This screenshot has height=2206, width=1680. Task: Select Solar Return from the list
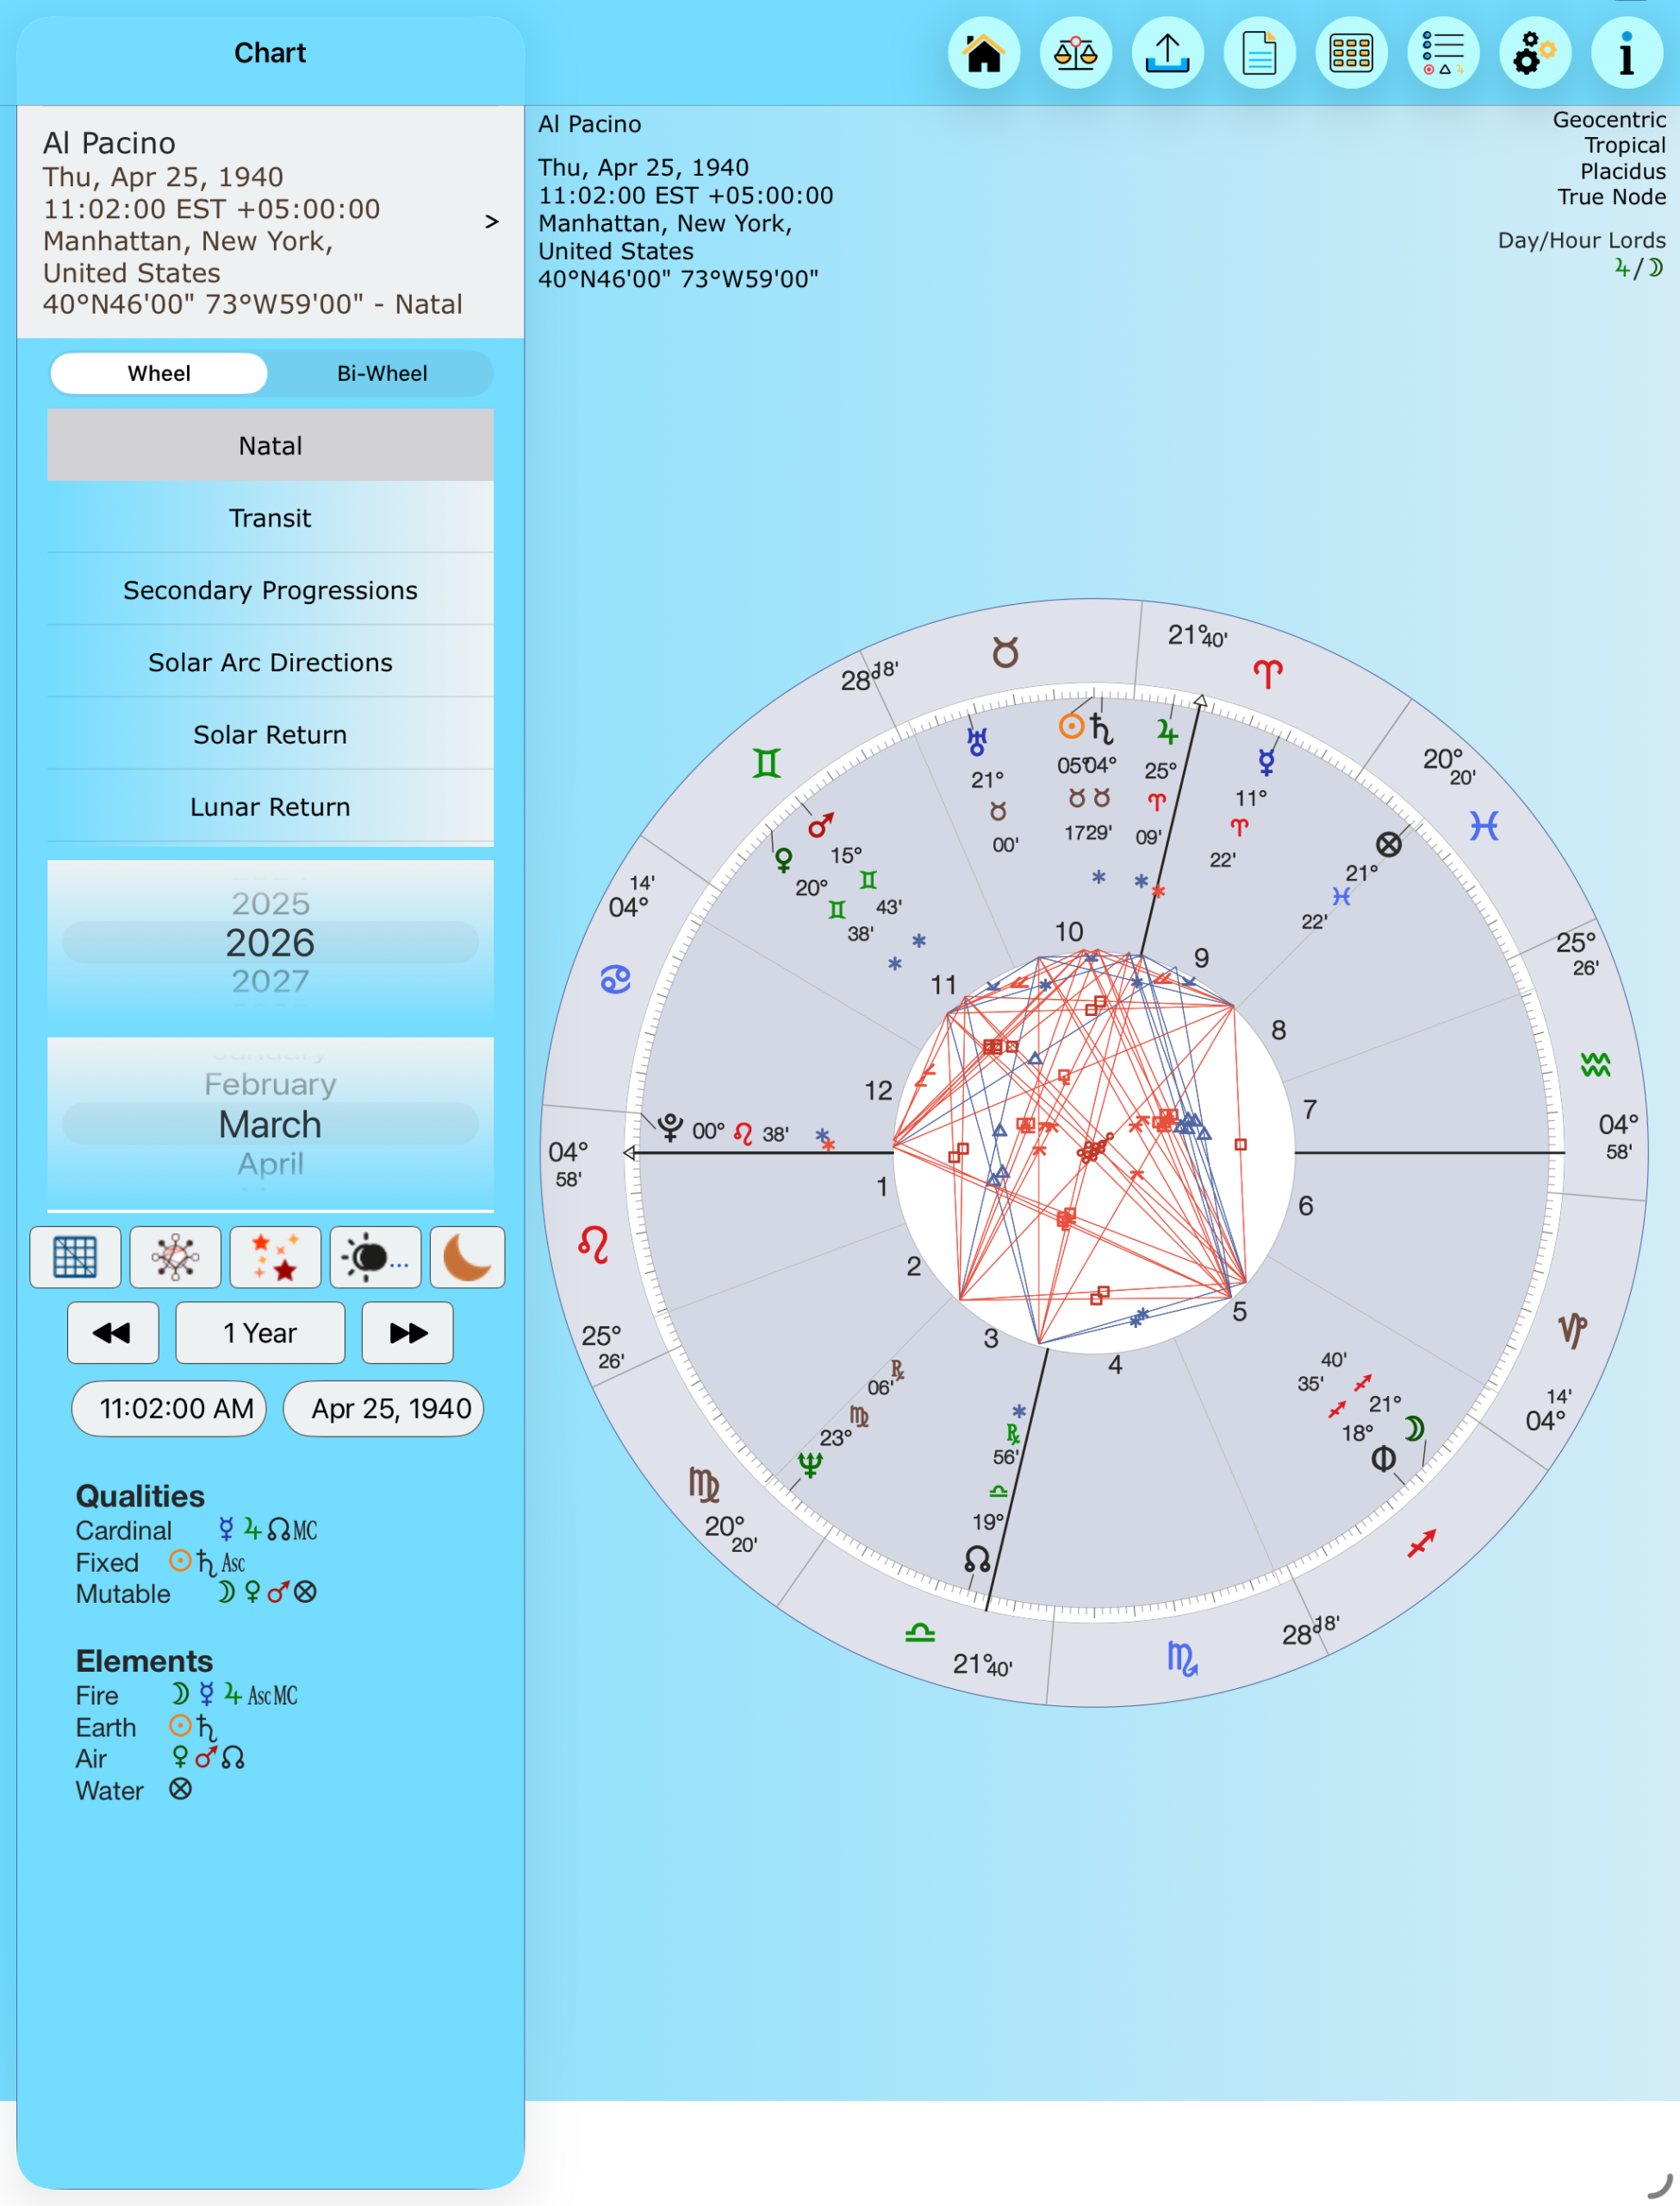(x=270, y=734)
